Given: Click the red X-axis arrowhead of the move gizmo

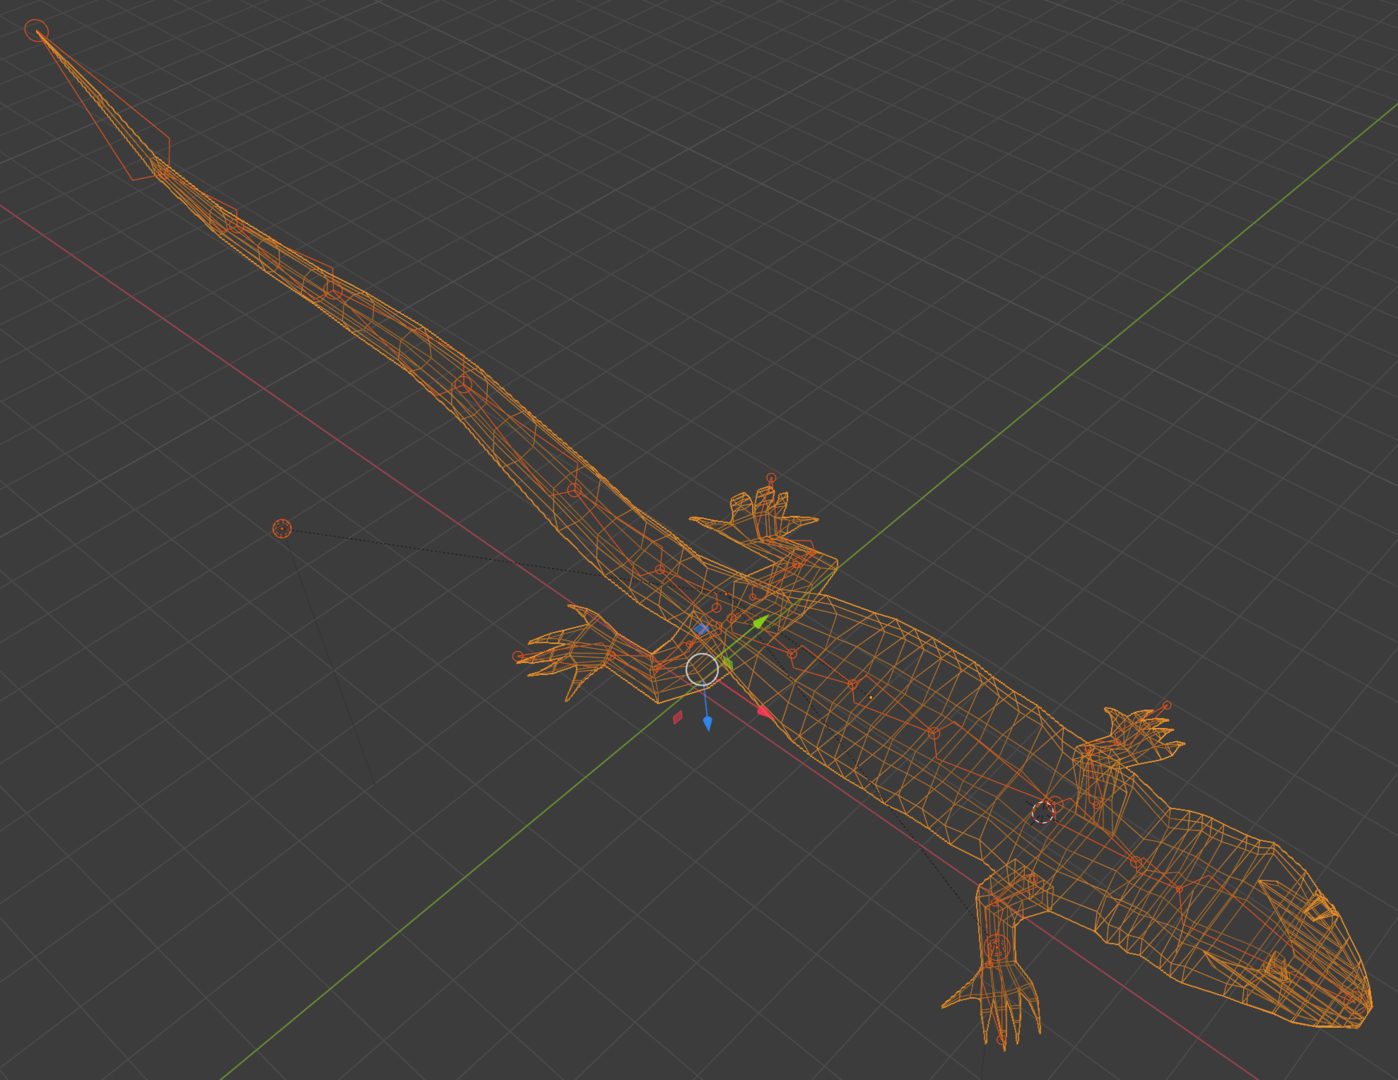Looking at the screenshot, I should [765, 712].
